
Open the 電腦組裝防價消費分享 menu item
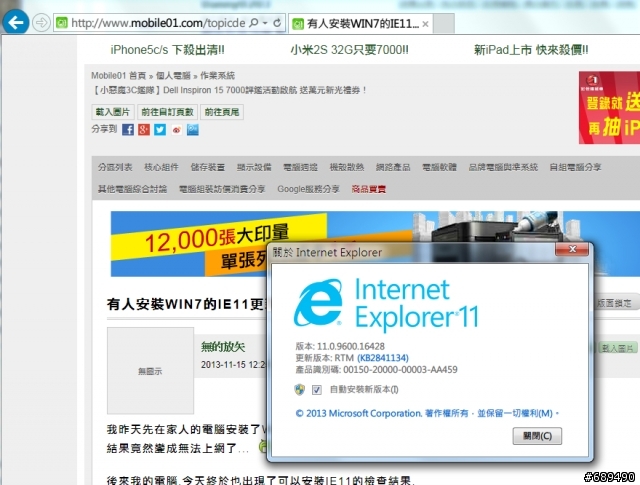[222, 189]
